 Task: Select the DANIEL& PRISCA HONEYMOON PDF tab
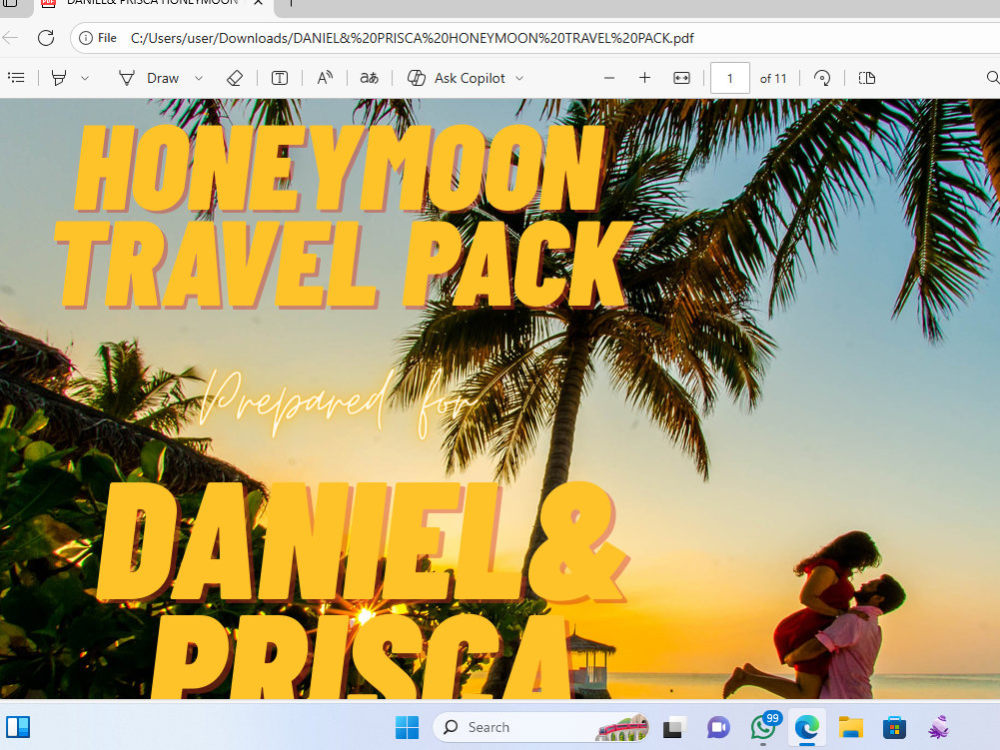point(152,3)
